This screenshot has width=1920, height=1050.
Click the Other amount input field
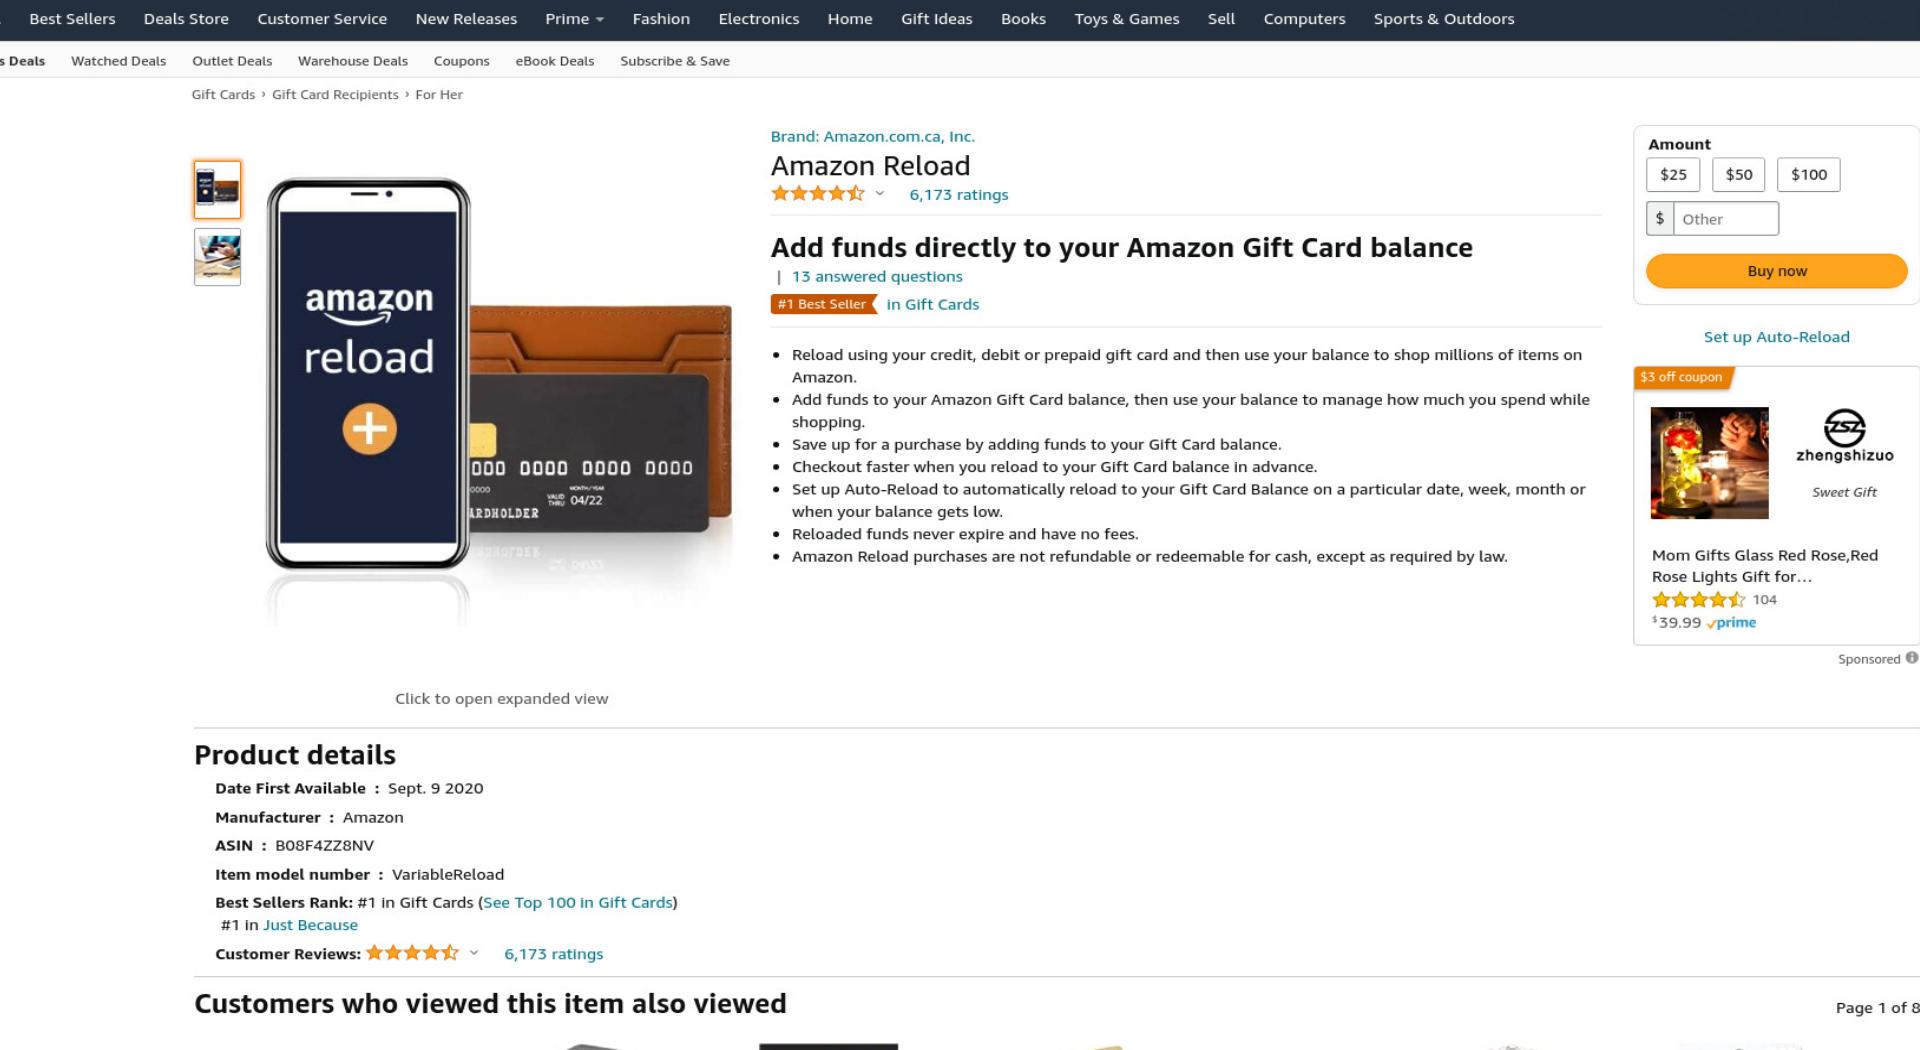point(1726,219)
